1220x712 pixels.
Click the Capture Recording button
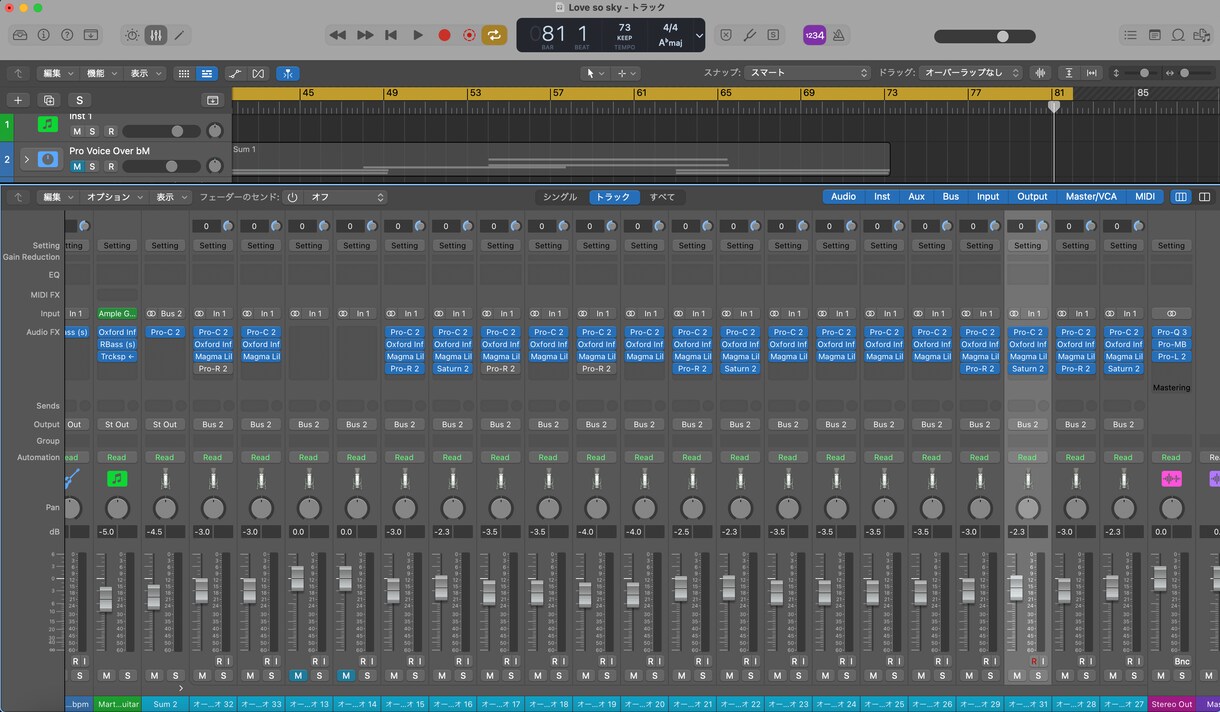[469, 35]
